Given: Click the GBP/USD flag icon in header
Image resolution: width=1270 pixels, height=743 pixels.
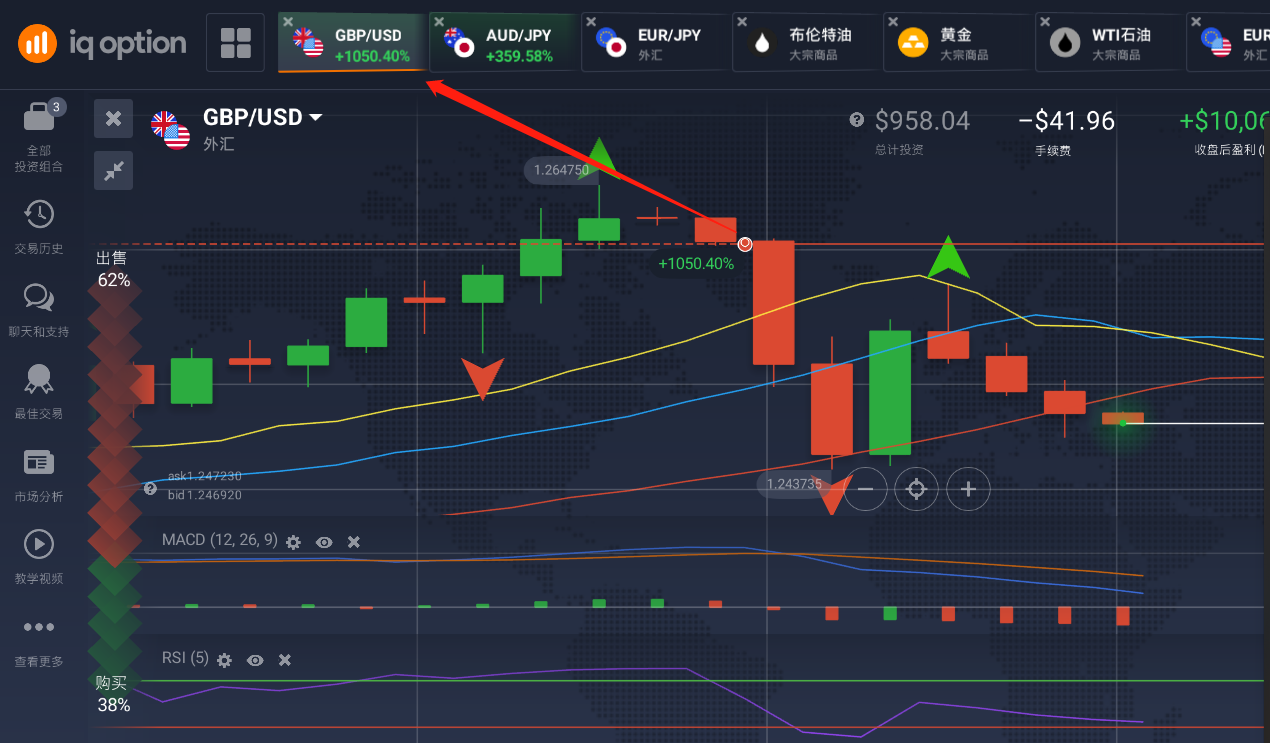Looking at the screenshot, I should (170, 130).
